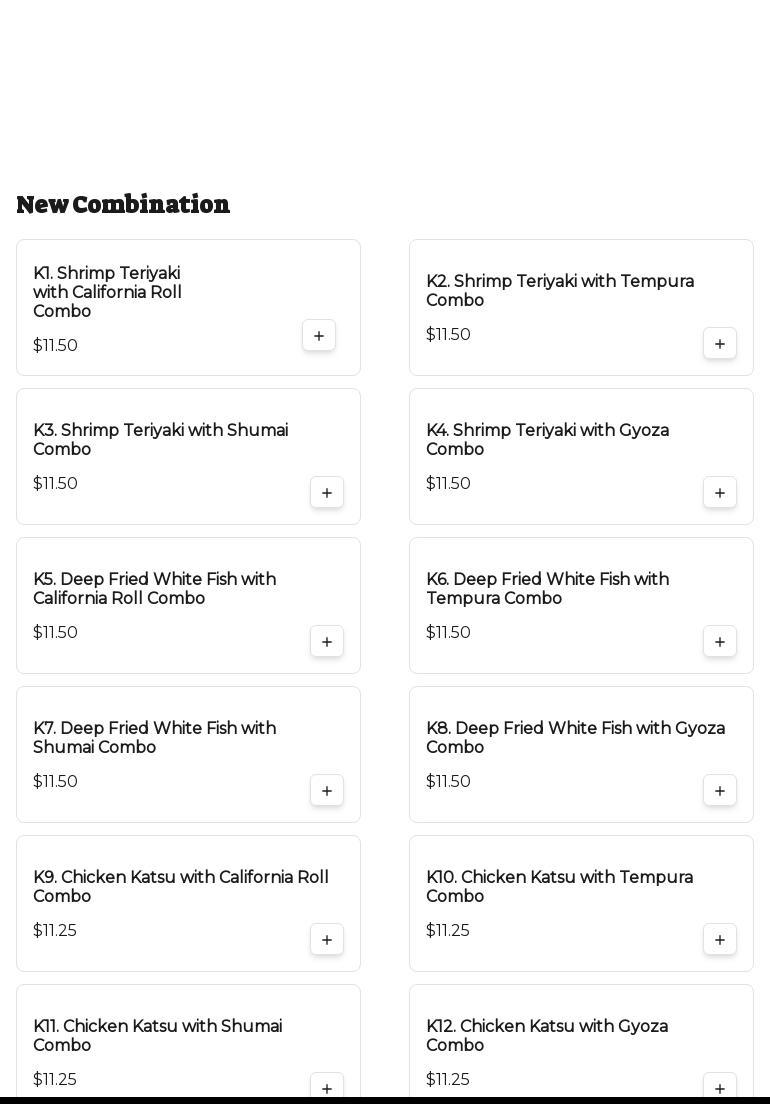Click the New Combination section heading
Screen dimensions: 770x1104
(x=123, y=204)
